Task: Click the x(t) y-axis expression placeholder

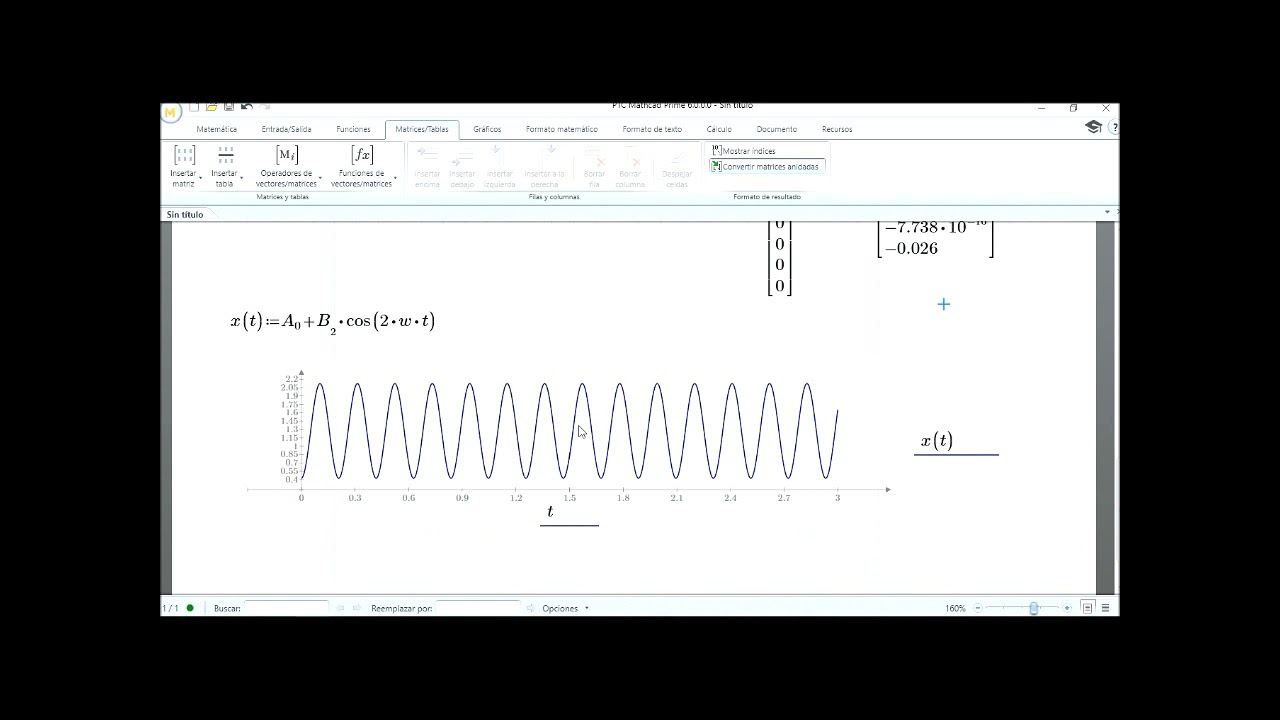Action: 937,441
